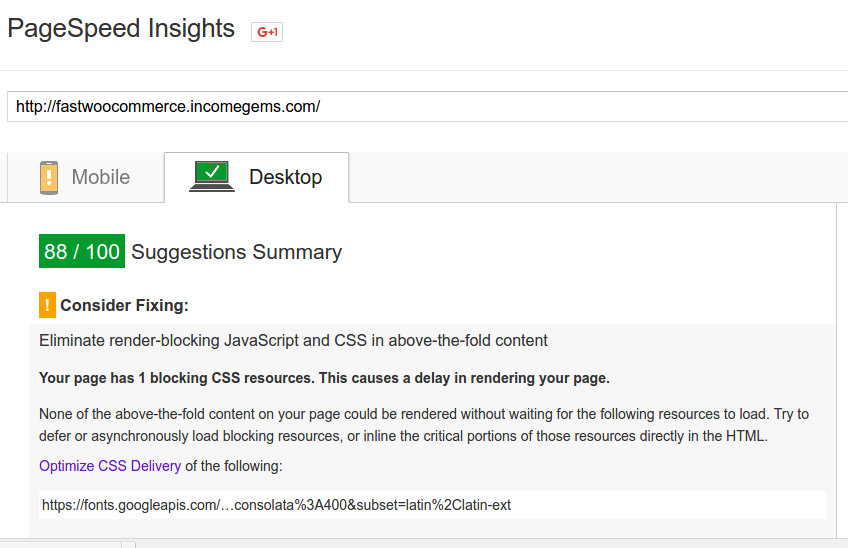This screenshot has width=848, height=548.
Task: Click the orange exclamation Consider Fixing icon
Action: point(47,305)
